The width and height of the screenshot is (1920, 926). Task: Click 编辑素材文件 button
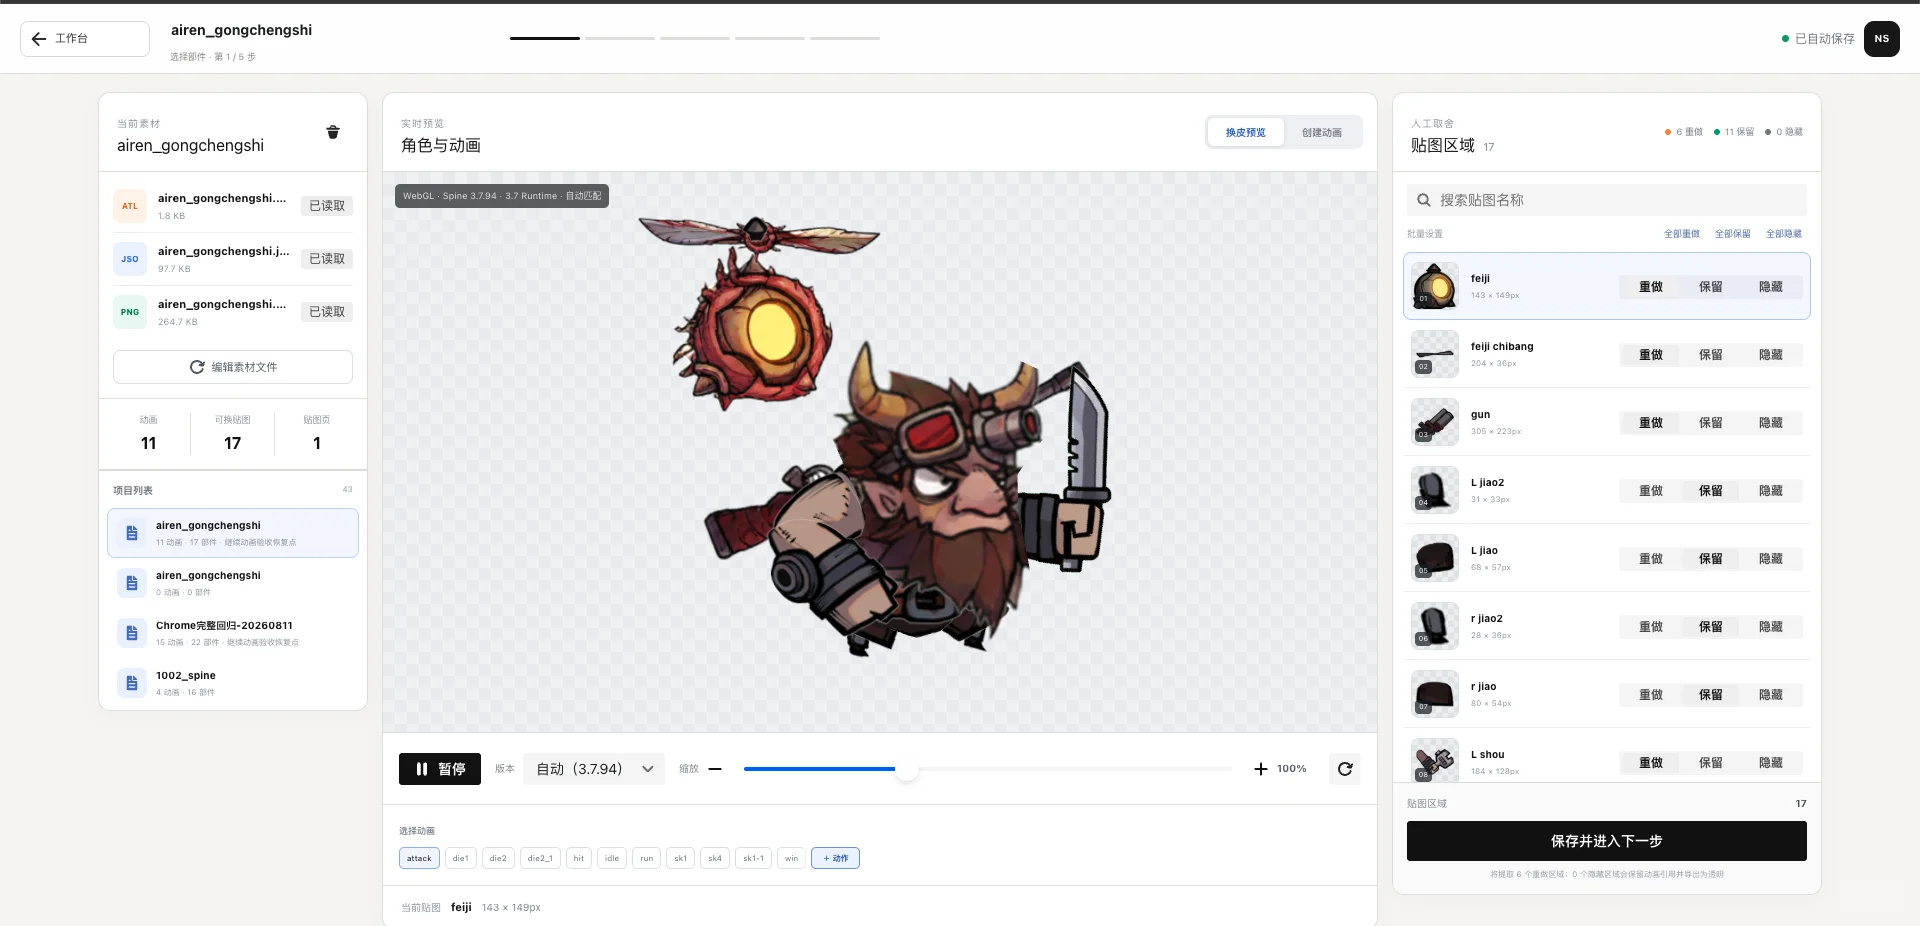pyautogui.click(x=233, y=367)
